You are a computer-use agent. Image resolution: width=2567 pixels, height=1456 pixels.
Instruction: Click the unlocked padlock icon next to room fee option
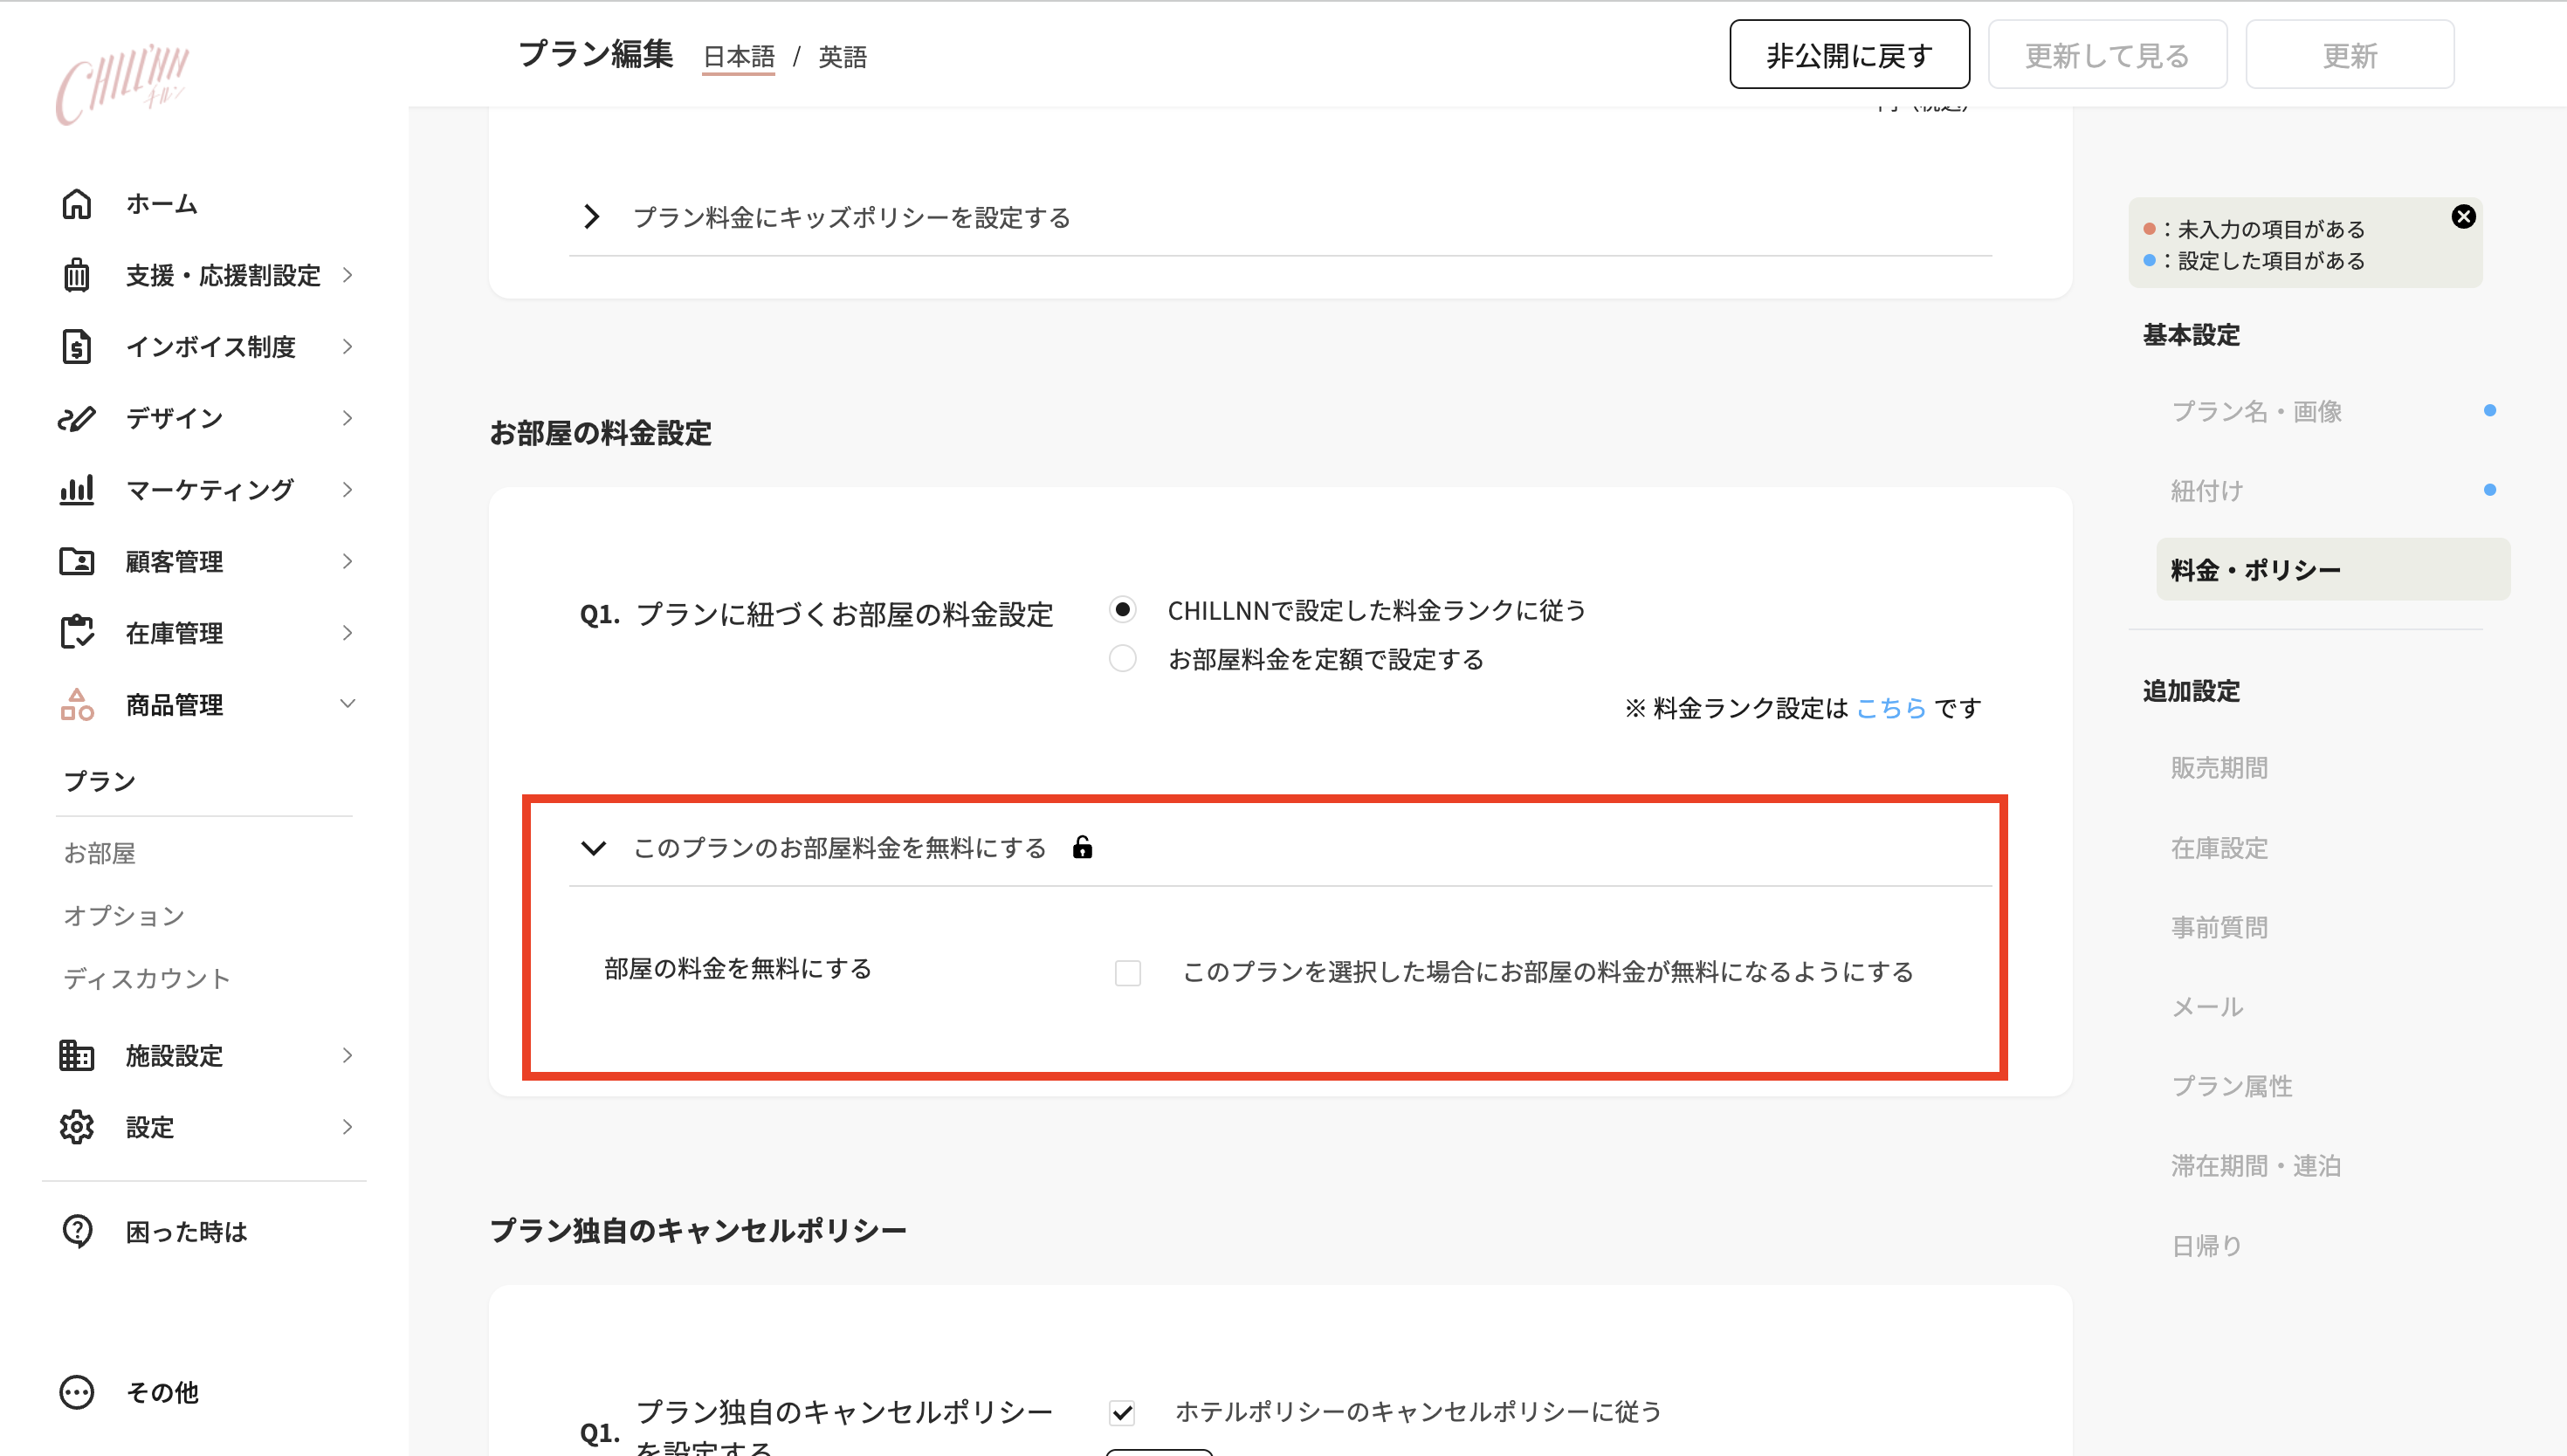tap(1083, 847)
